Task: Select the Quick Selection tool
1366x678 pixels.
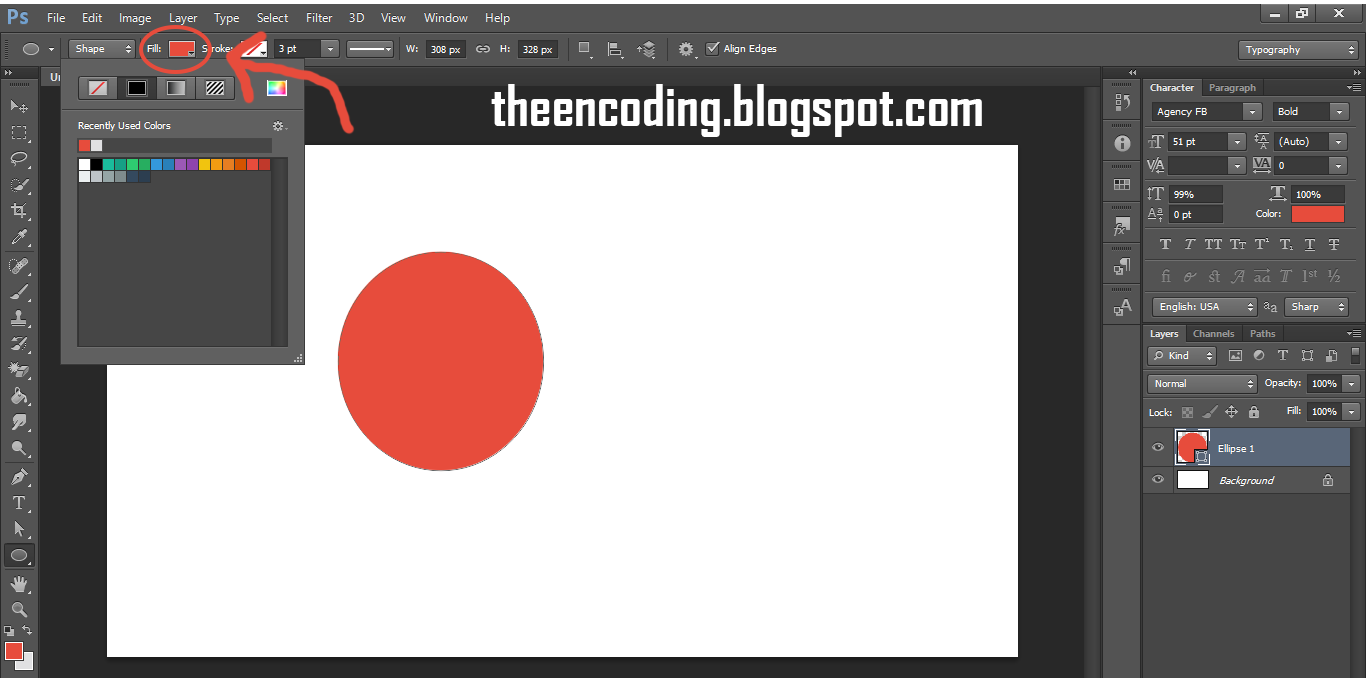Action: [19, 185]
